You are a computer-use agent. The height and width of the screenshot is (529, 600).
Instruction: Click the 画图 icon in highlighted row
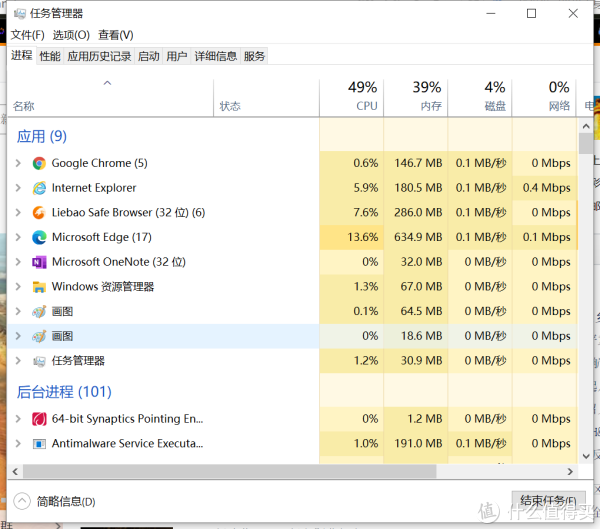(x=39, y=336)
